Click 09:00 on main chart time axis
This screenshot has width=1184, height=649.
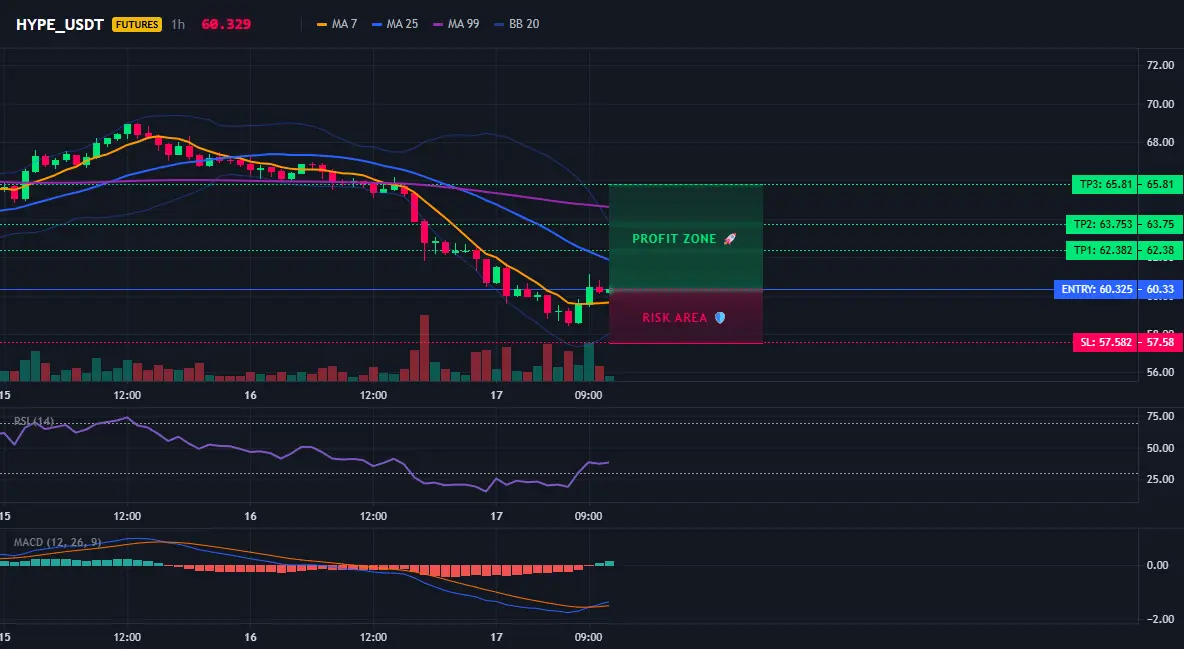[588, 395]
